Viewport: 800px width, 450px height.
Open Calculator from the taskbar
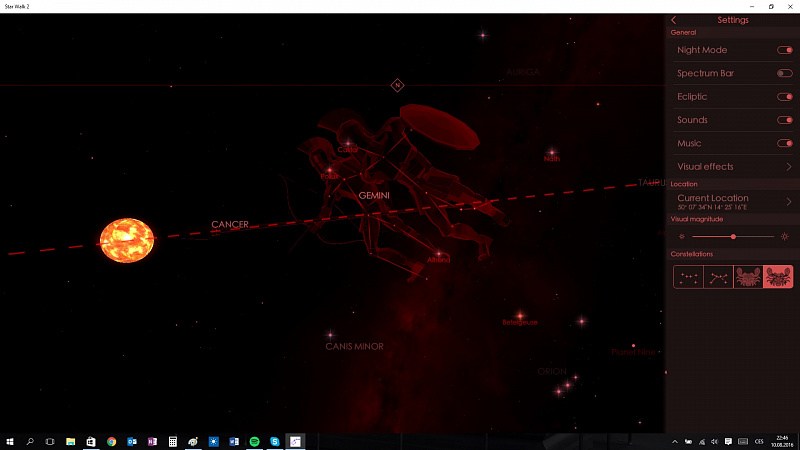(x=172, y=442)
